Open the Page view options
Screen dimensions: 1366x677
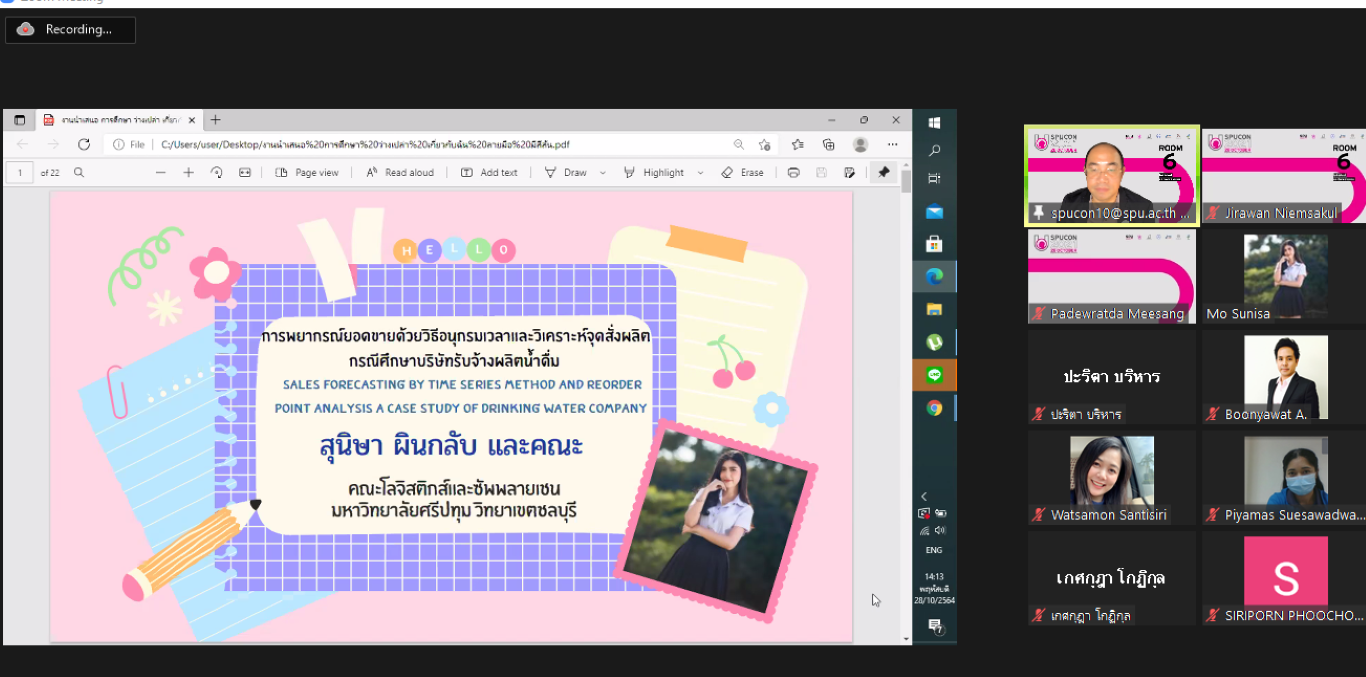tap(307, 172)
